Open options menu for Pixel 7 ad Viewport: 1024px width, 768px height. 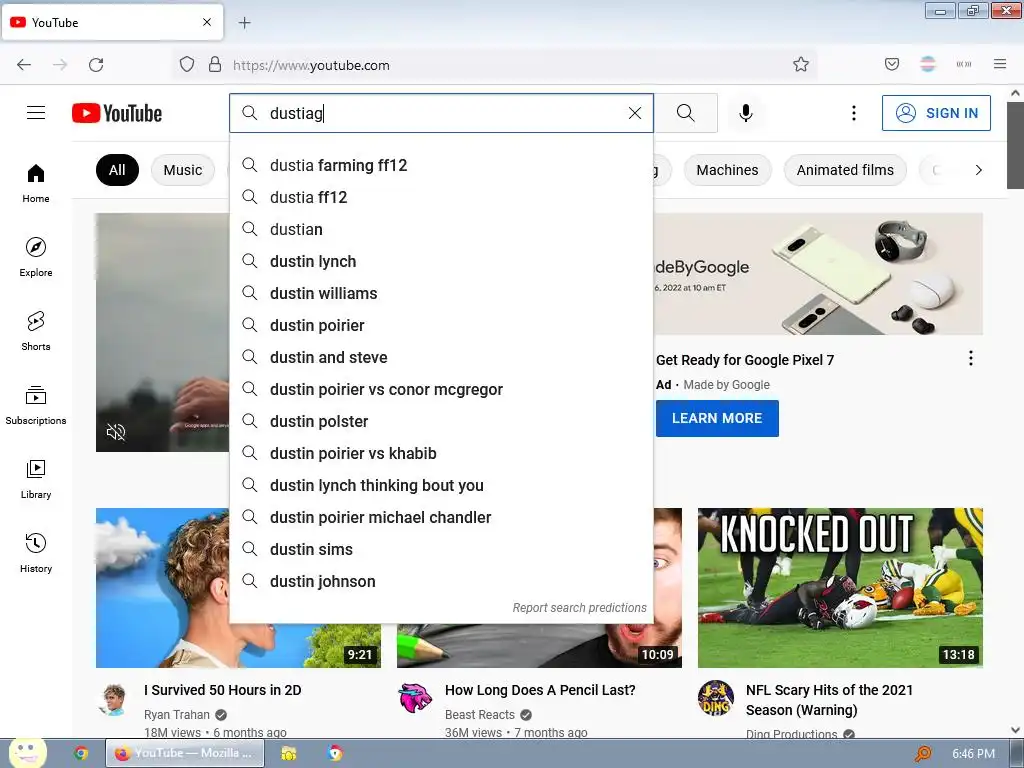[x=970, y=358]
